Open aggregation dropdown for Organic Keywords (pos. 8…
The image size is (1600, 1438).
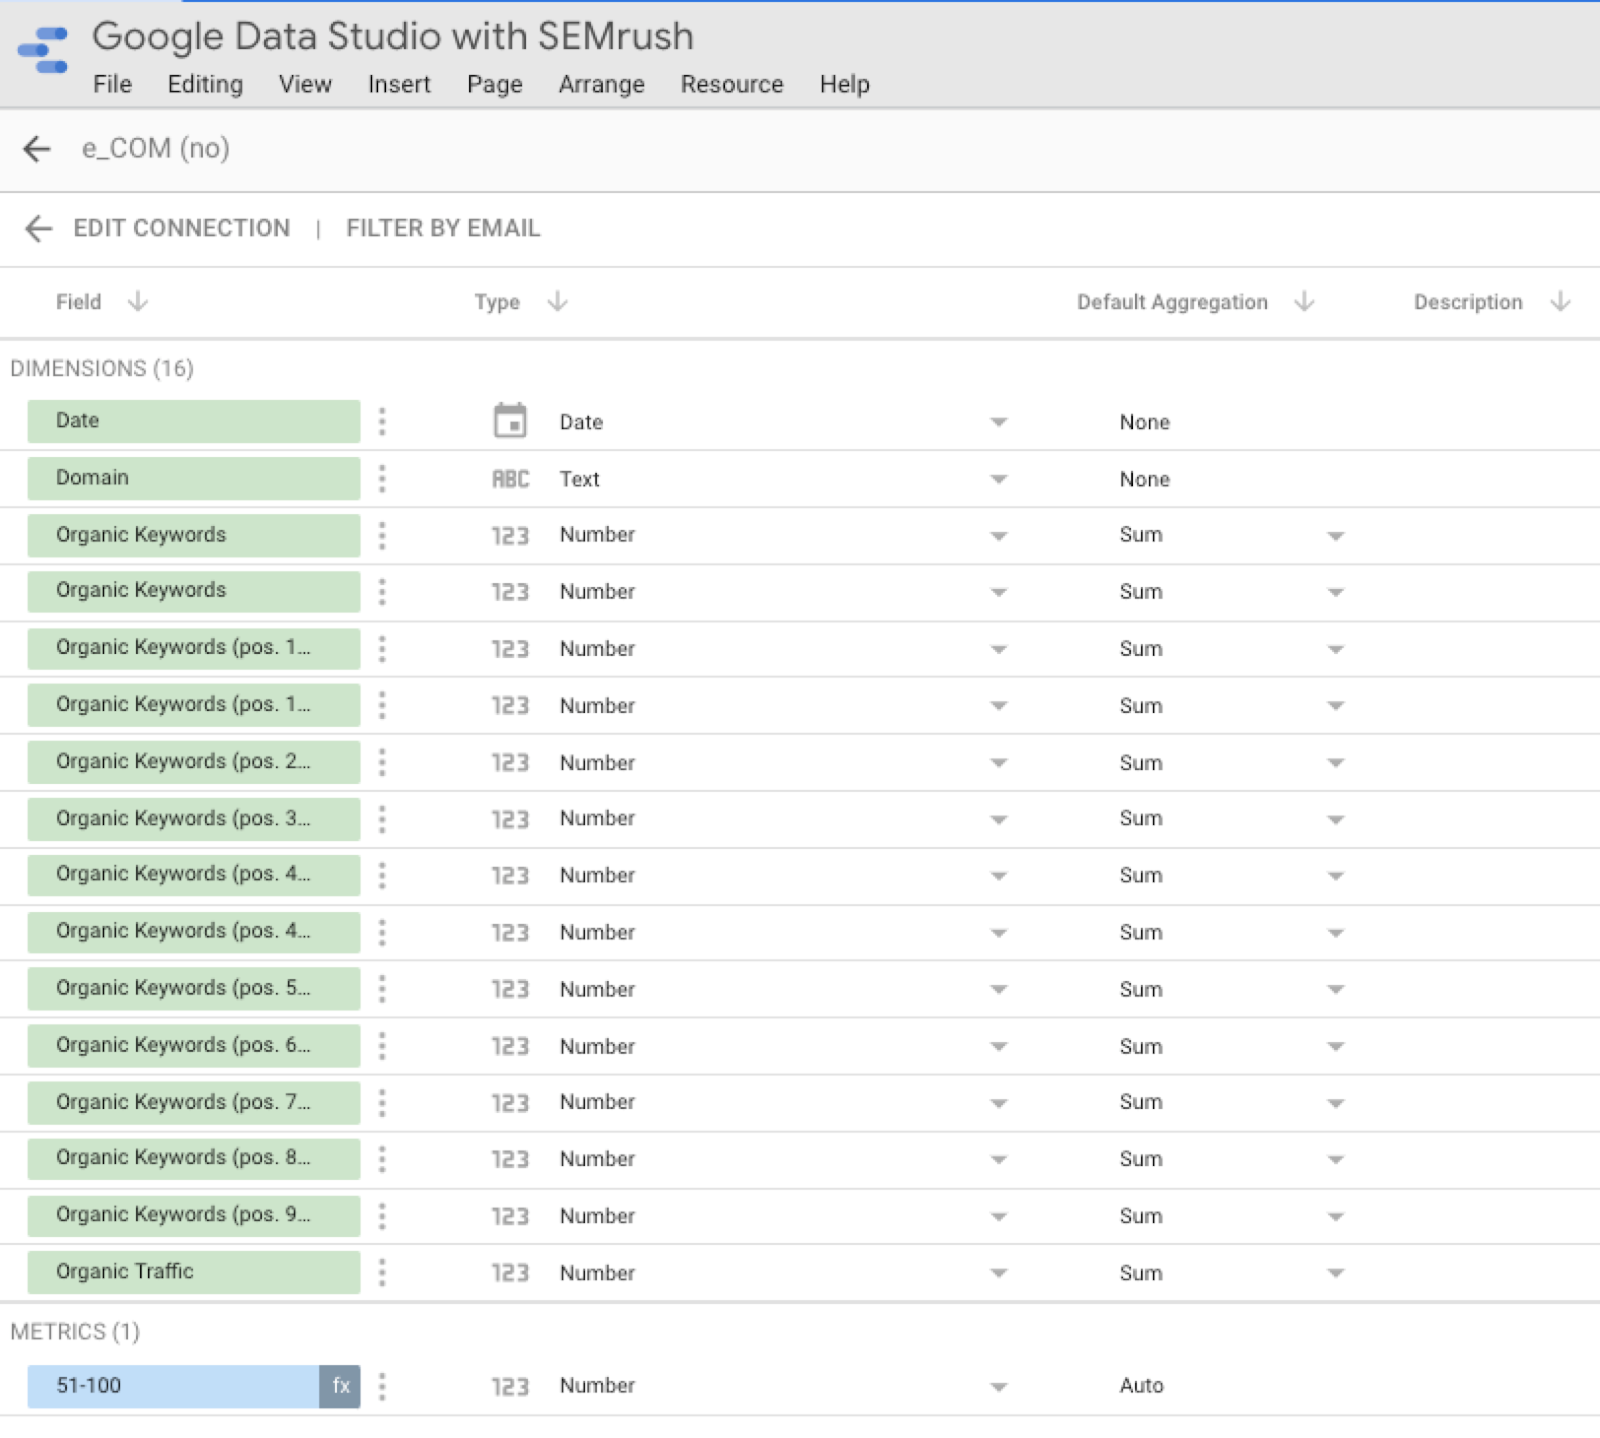[1335, 1160]
